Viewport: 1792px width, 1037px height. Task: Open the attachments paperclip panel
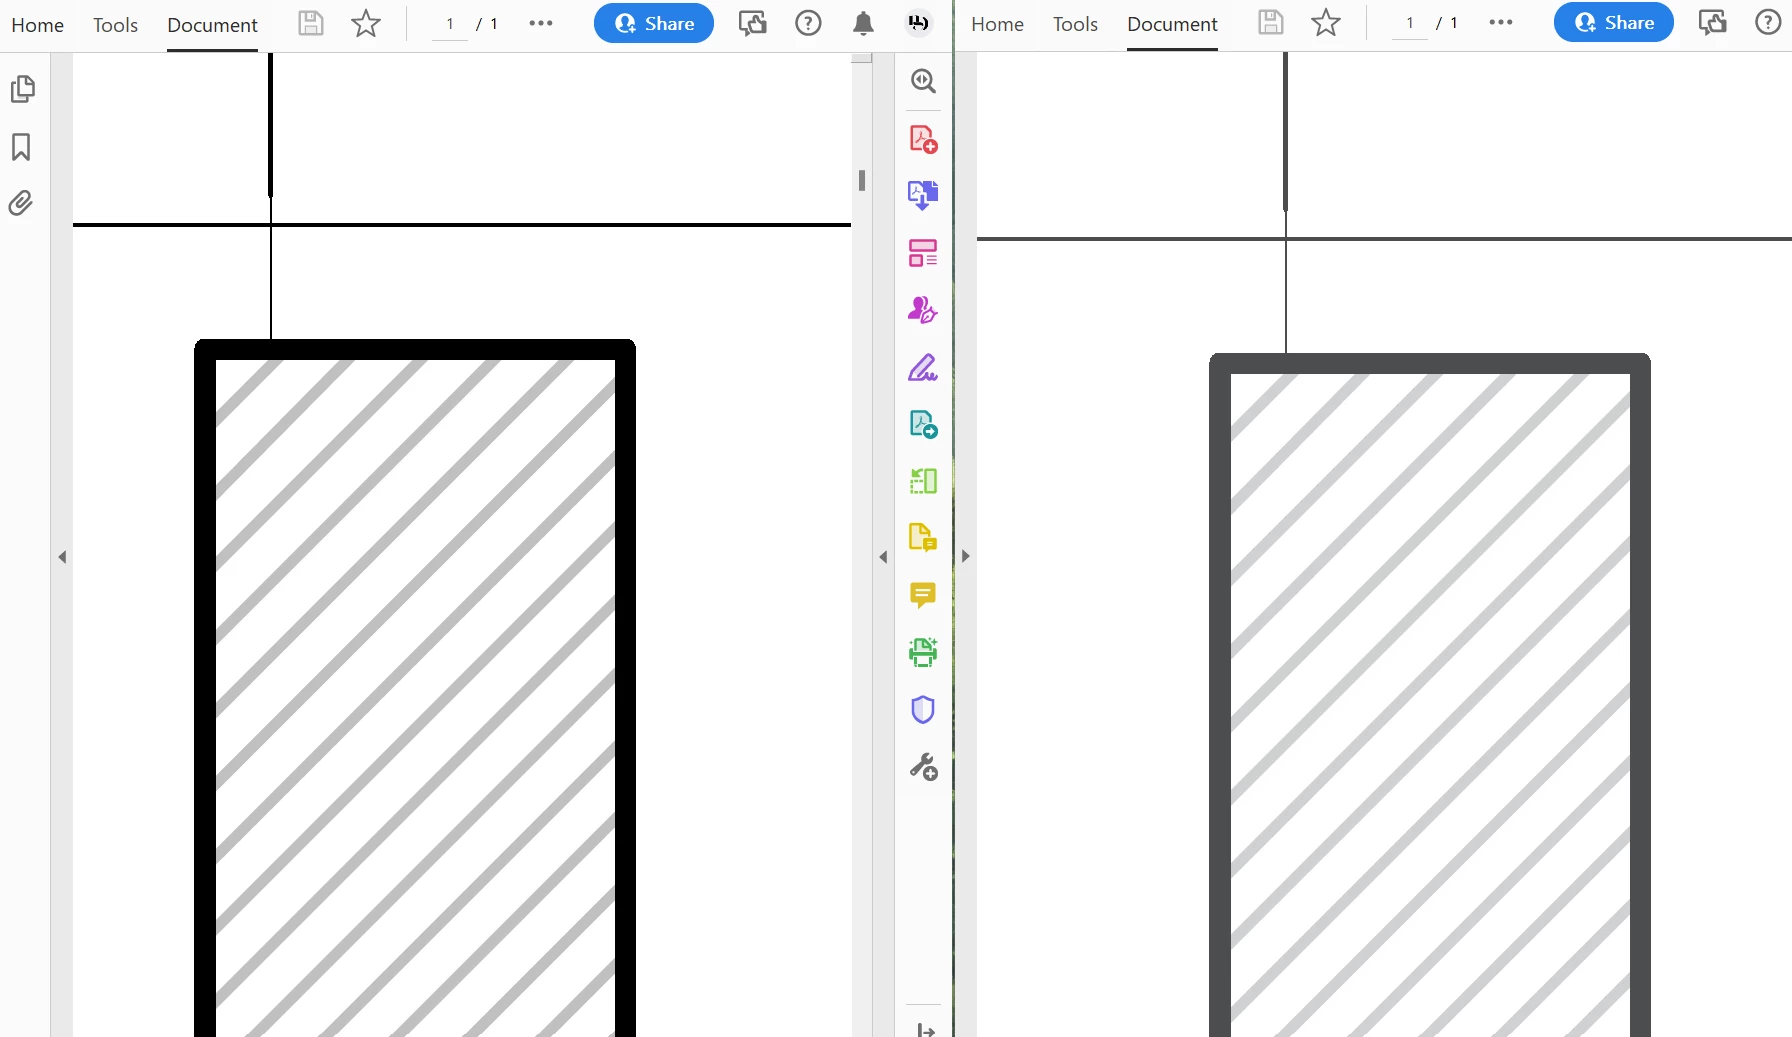coord(21,203)
